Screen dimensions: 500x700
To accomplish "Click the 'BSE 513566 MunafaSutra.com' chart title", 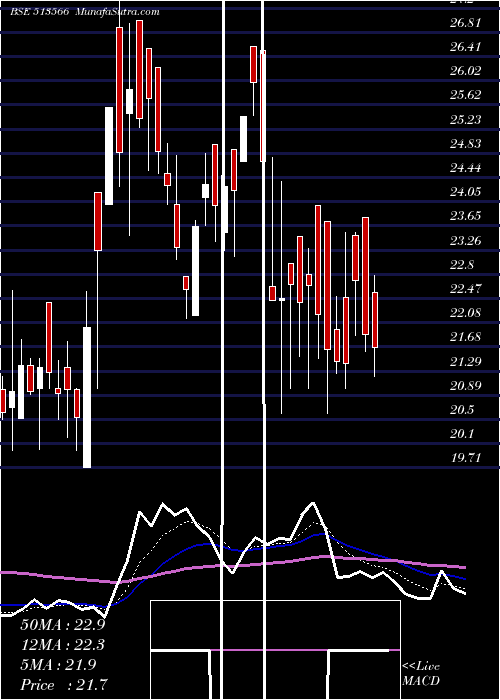I will pyautogui.click(x=84, y=12).
